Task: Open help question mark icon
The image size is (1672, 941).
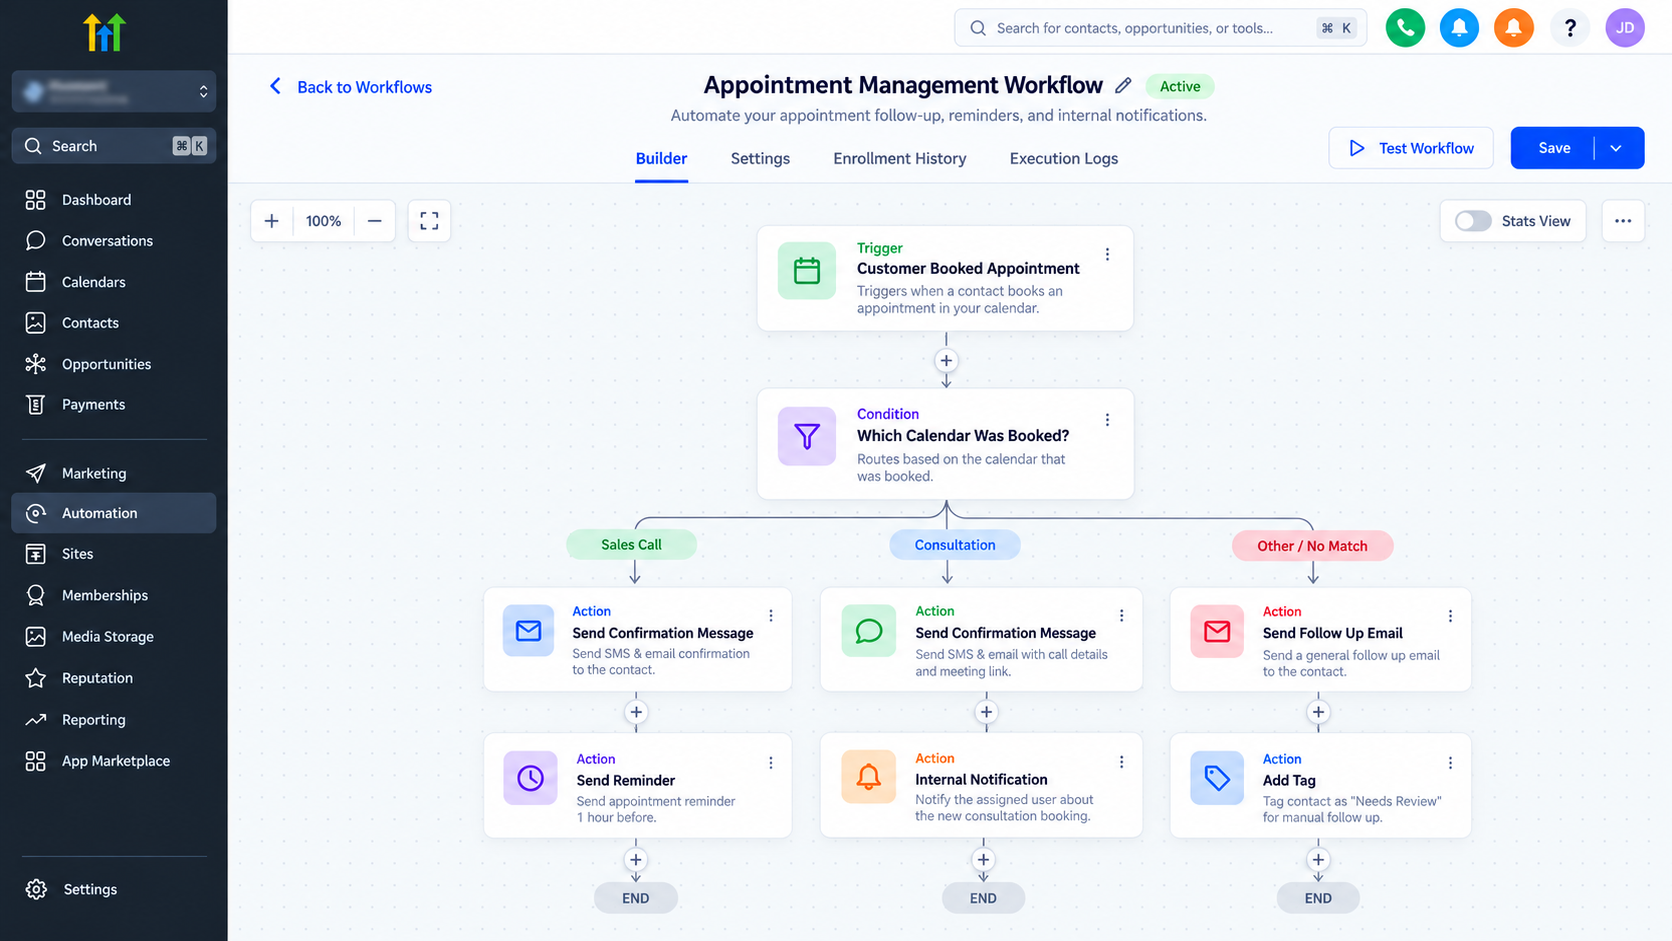Action: [1570, 28]
